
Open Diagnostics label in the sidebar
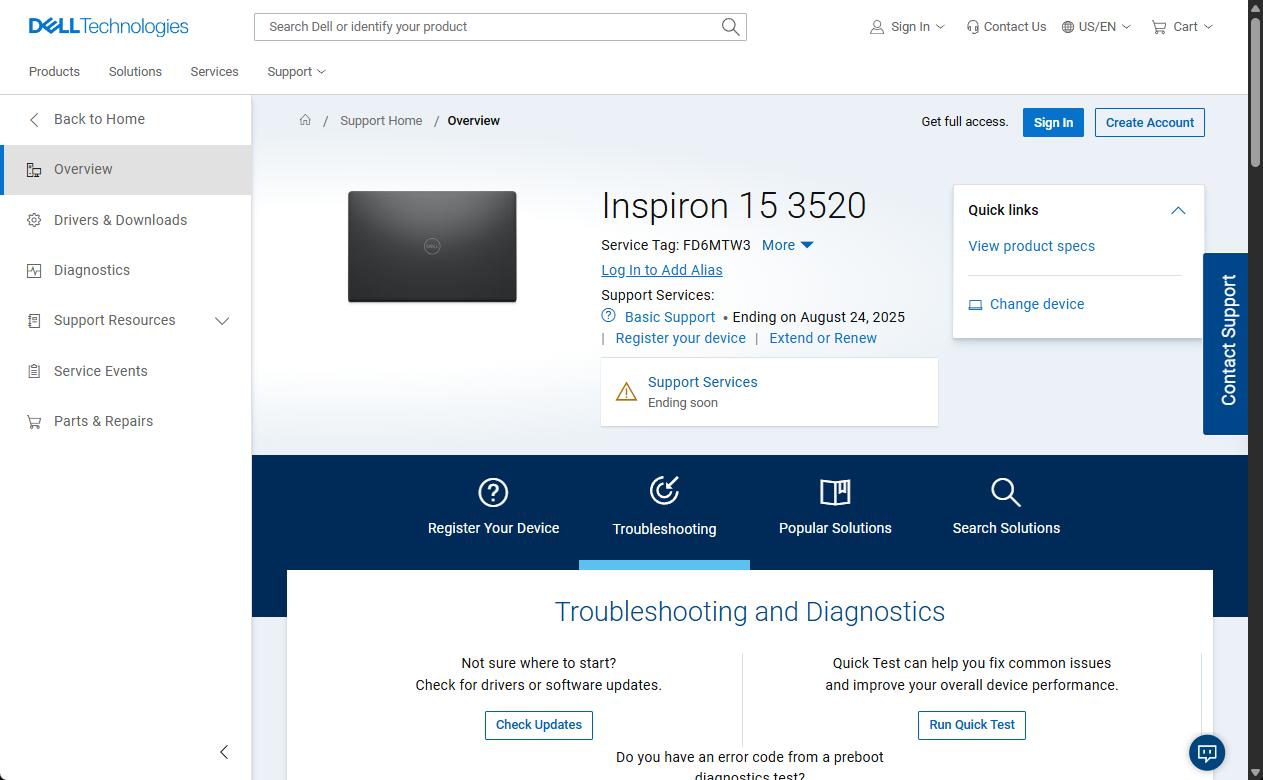coord(92,270)
